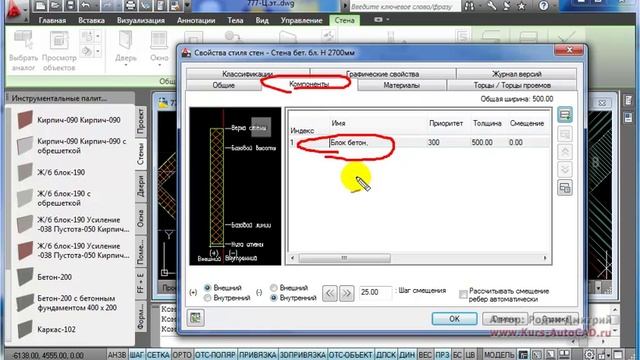Select the Внешний radio for the (+) side
The image size is (640, 360).
207,288
